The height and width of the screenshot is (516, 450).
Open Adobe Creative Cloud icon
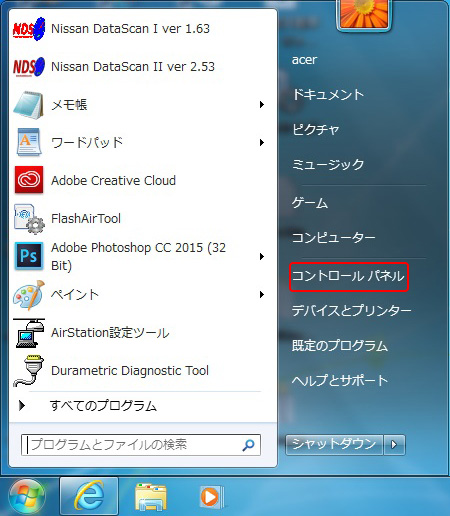coord(29,180)
